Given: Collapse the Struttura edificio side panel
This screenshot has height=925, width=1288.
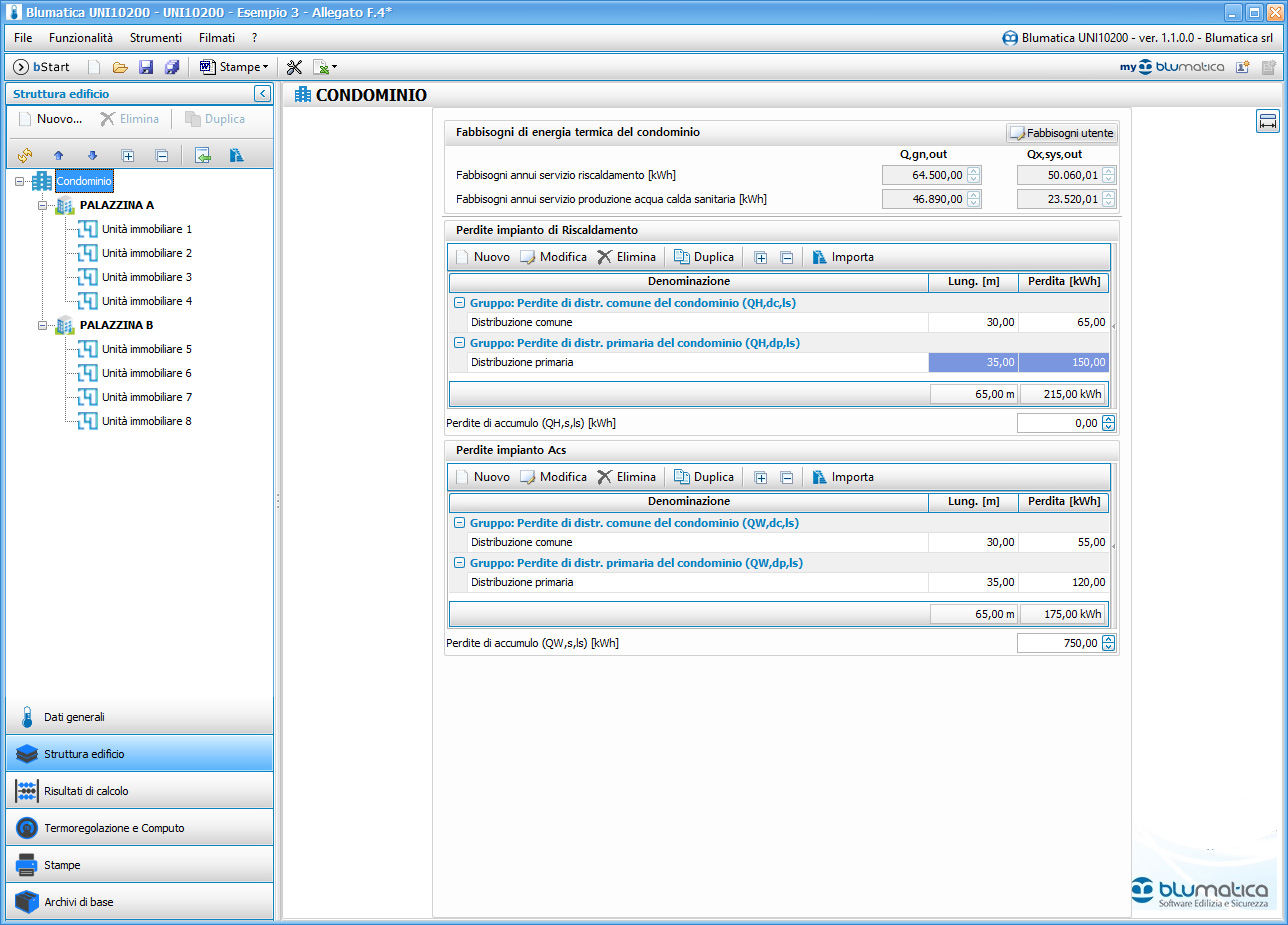Looking at the screenshot, I should pos(262,94).
